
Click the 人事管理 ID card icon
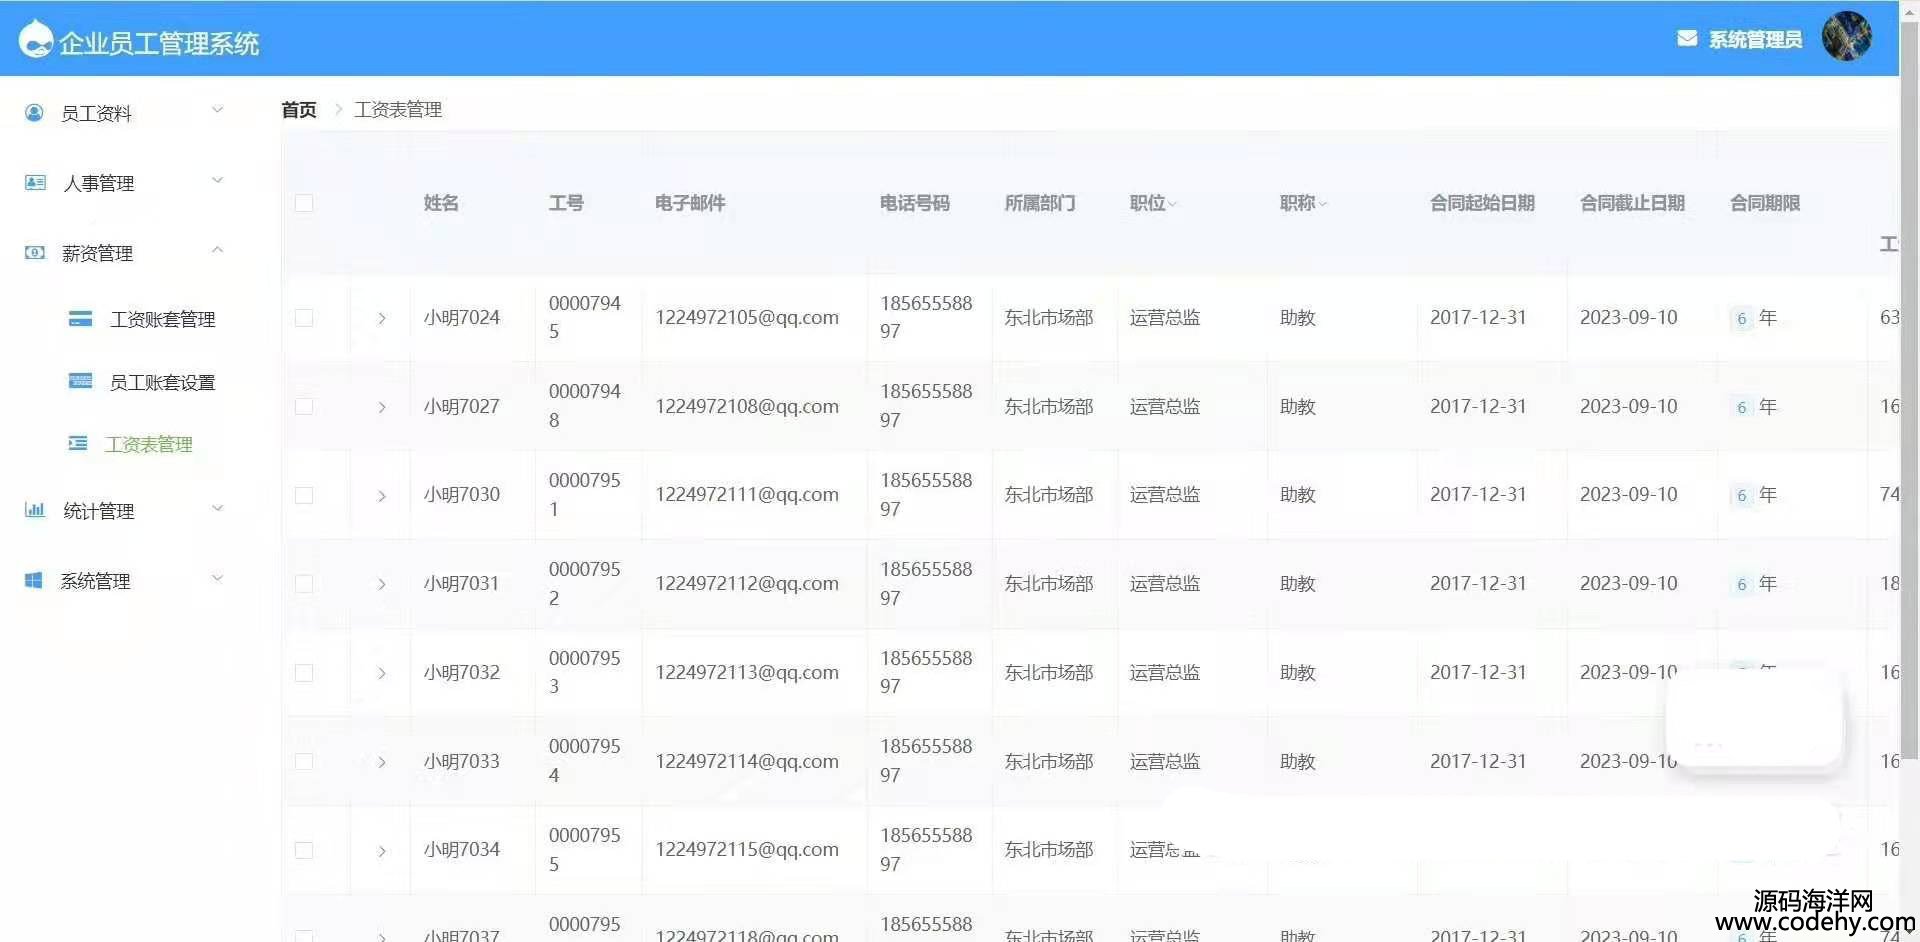pyautogui.click(x=35, y=183)
